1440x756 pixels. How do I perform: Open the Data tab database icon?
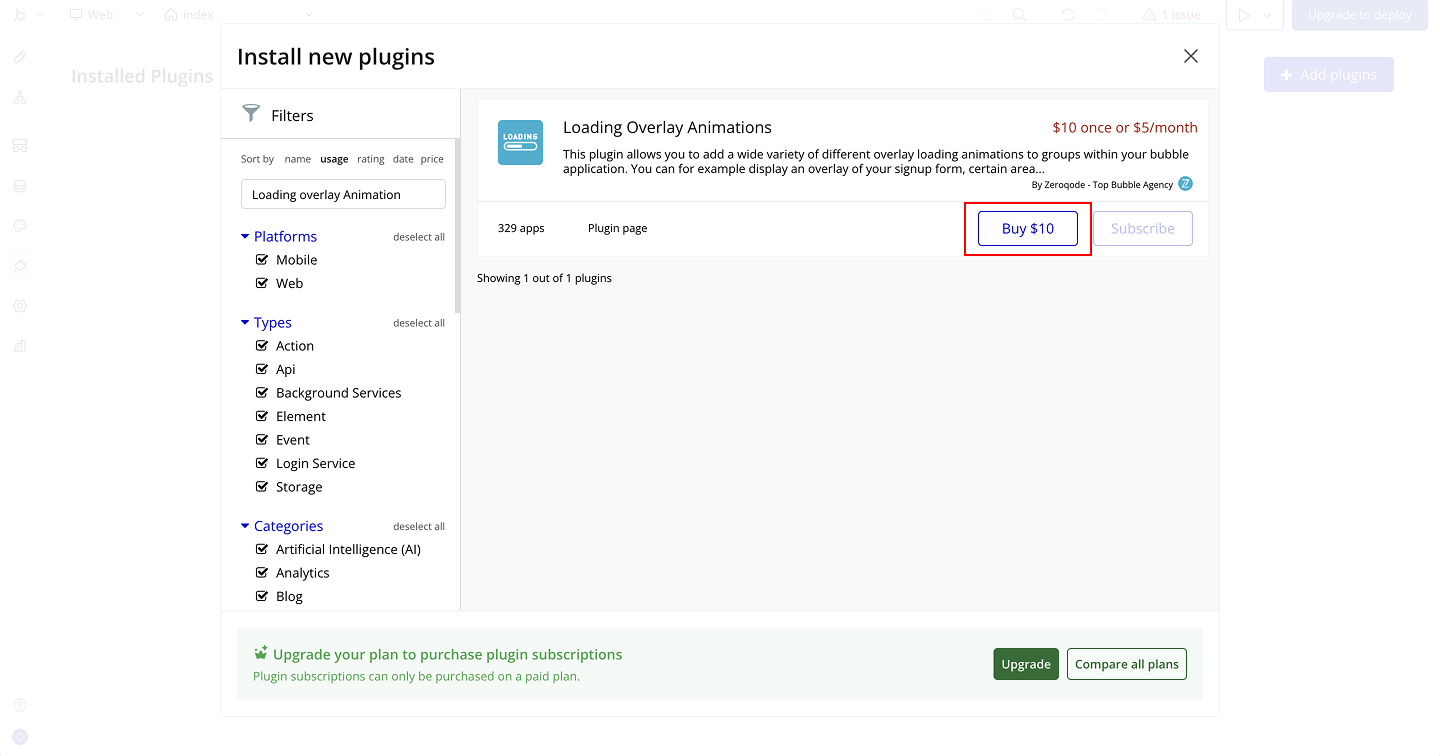(20, 186)
